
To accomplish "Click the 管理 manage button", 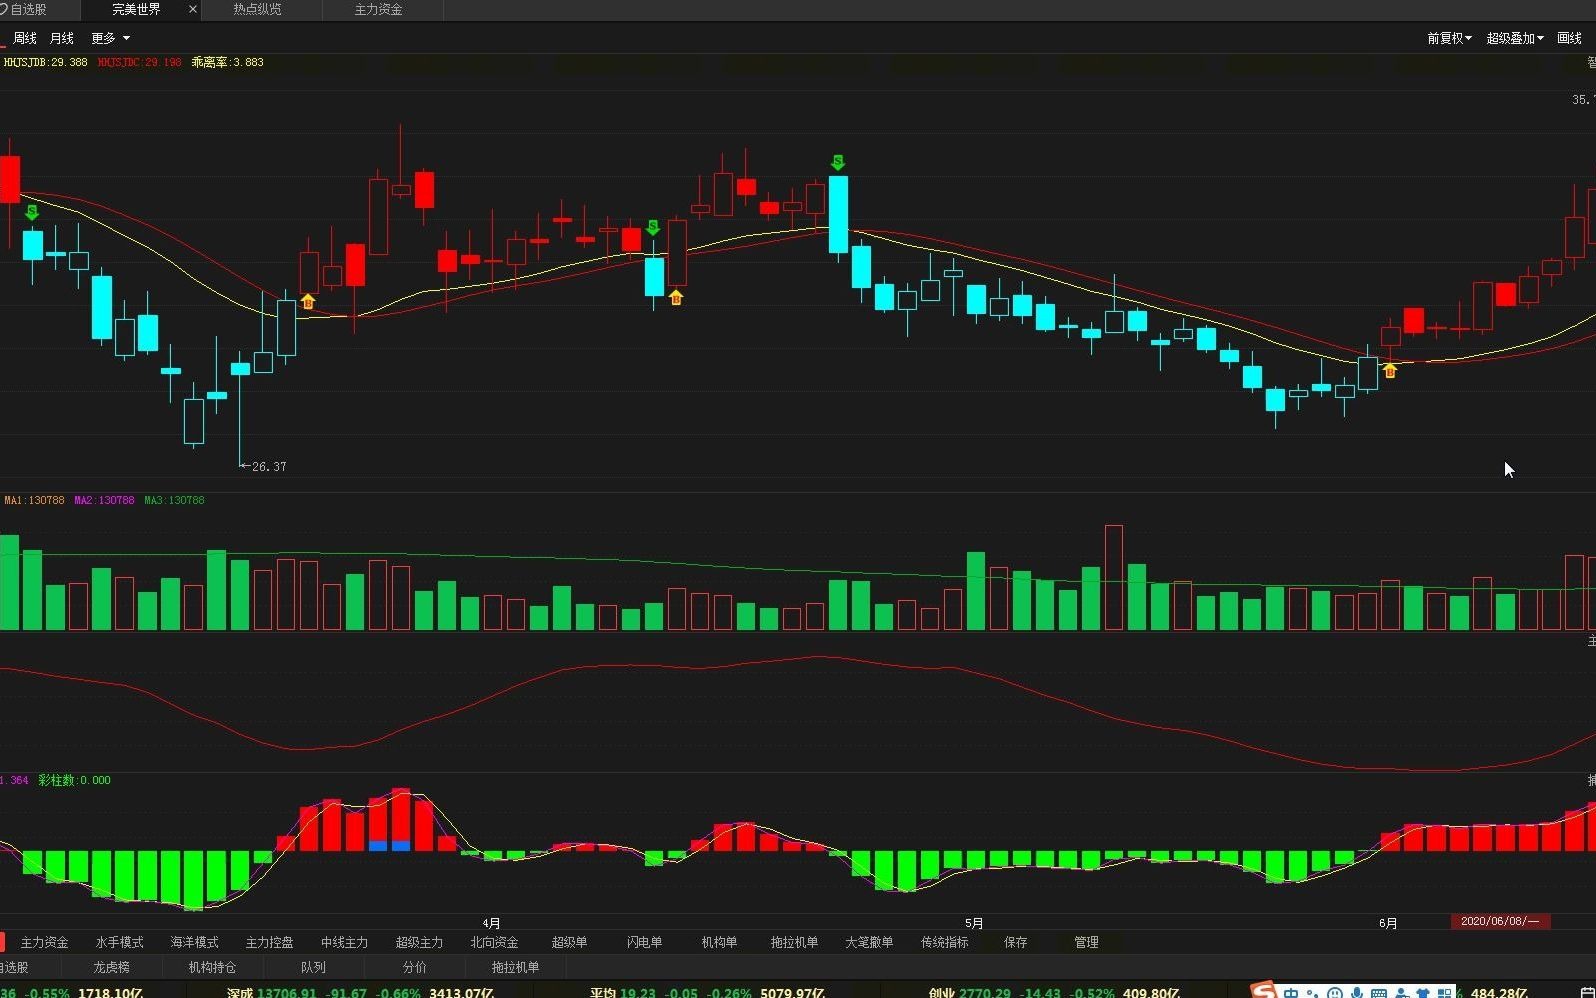I will tap(1086, 942).
